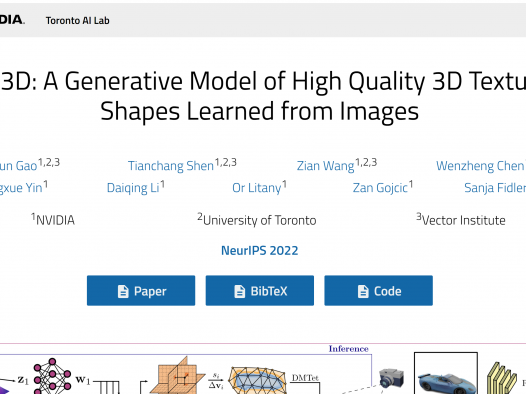Image resolution: width=526 pixels, height=394 pixels.
Task: Click the NVIDIA affiliation text
Action: click(x=53, y=220)
